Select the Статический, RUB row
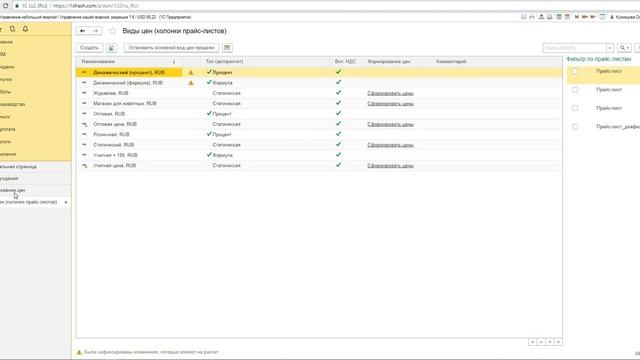 (319, 145)
